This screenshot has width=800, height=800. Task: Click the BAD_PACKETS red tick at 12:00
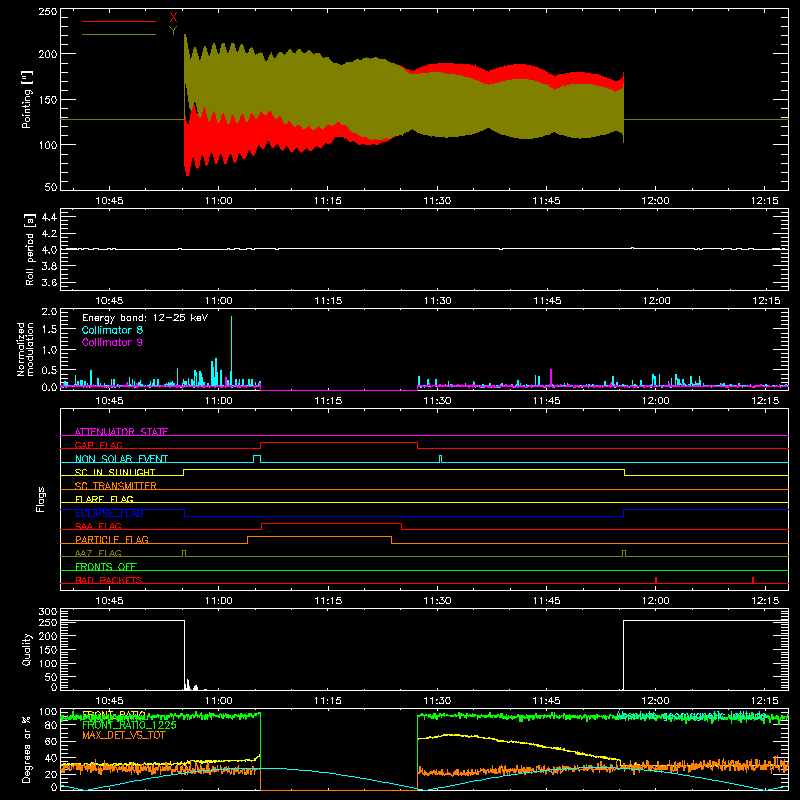click(x=656, y=580)
